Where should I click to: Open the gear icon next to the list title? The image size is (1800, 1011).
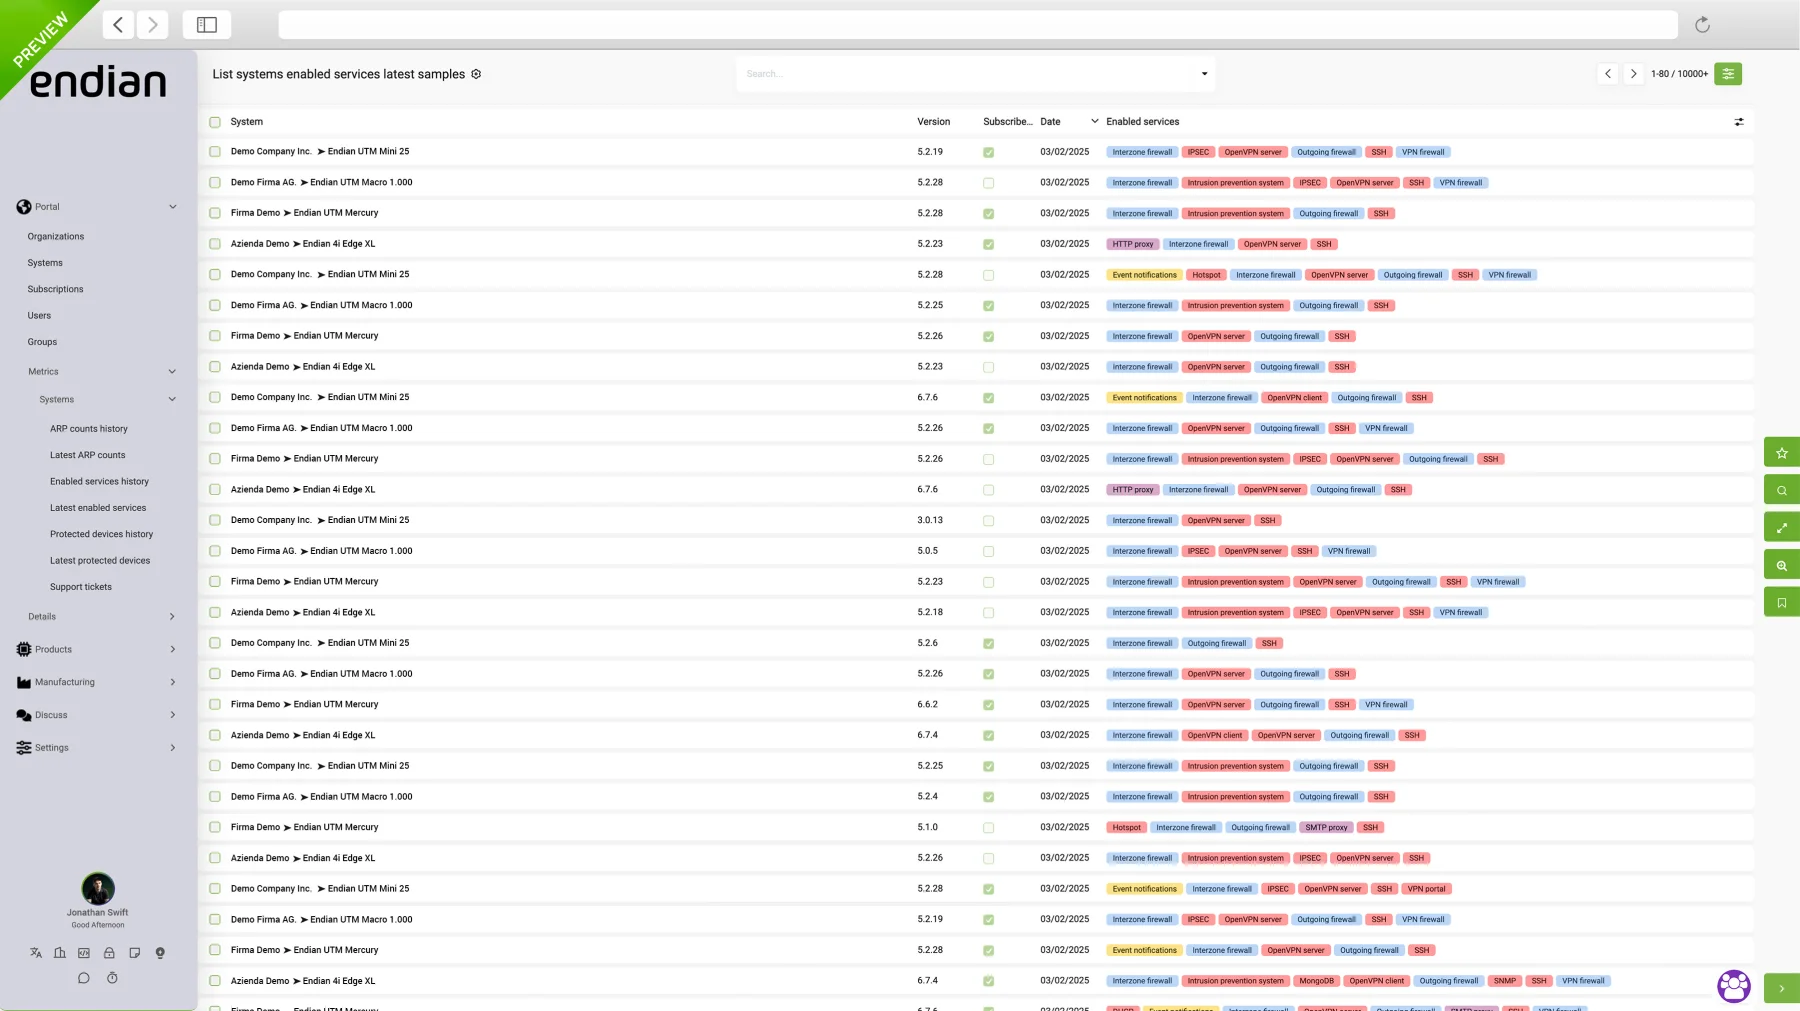tap(476, 74)
